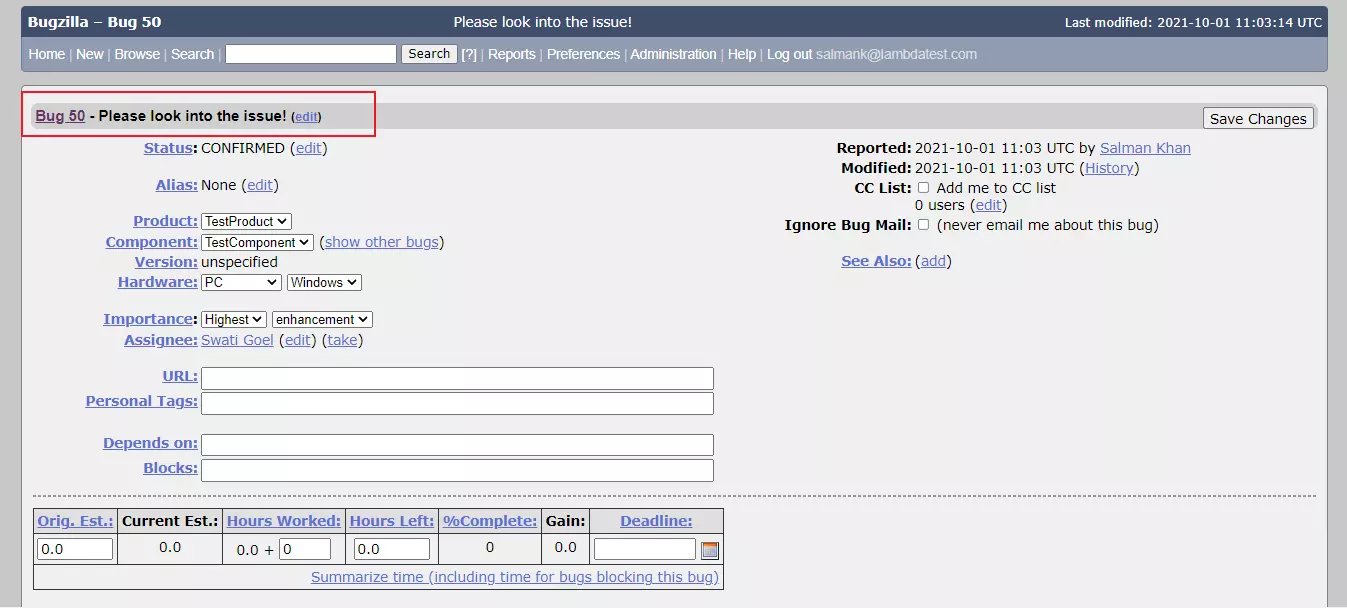Open the Component dropdown

(x=257, y=242)
